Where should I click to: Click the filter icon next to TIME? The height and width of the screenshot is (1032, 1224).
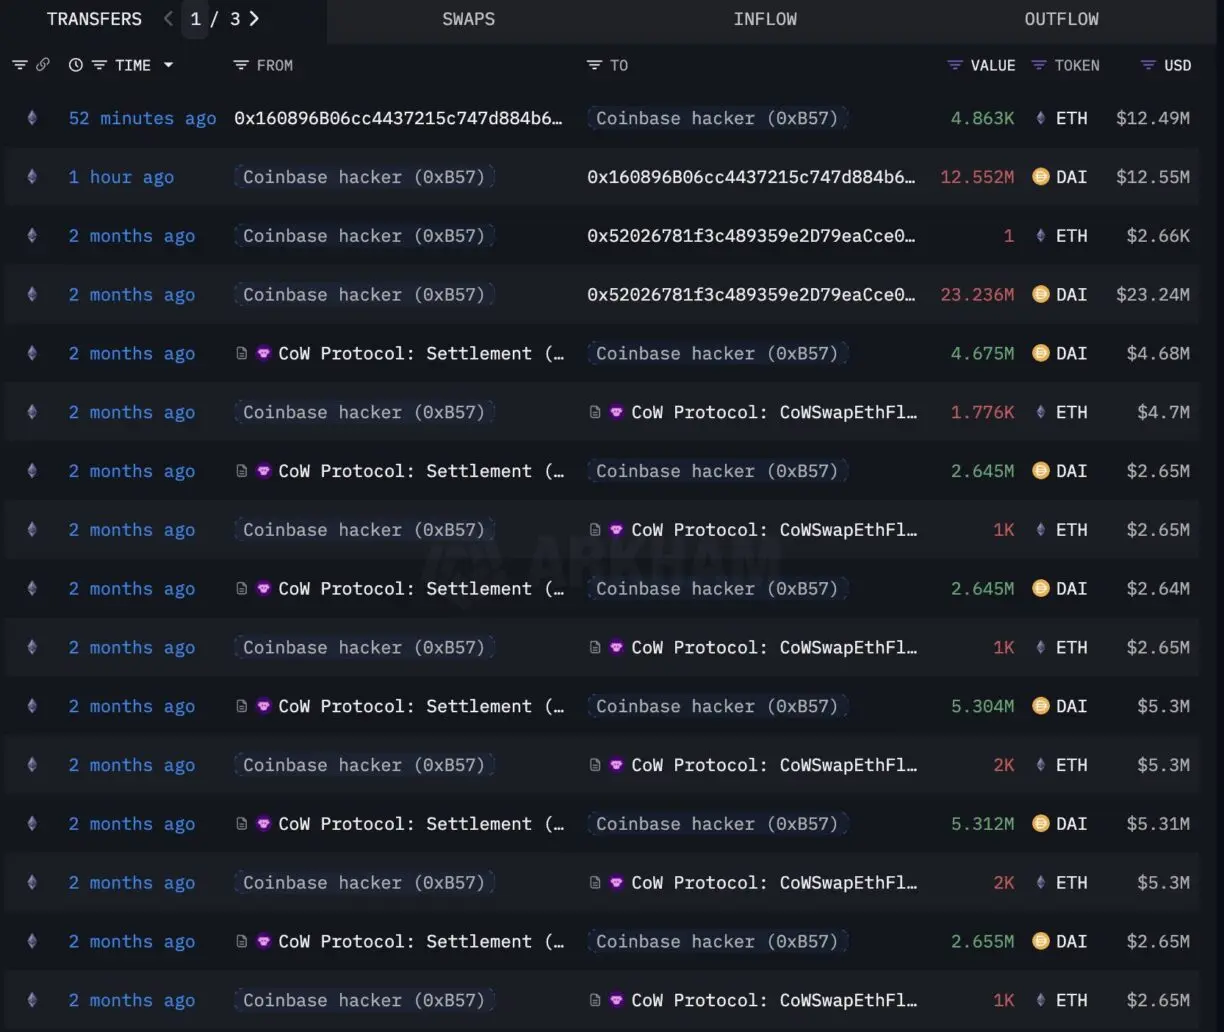tap(100, 64)
